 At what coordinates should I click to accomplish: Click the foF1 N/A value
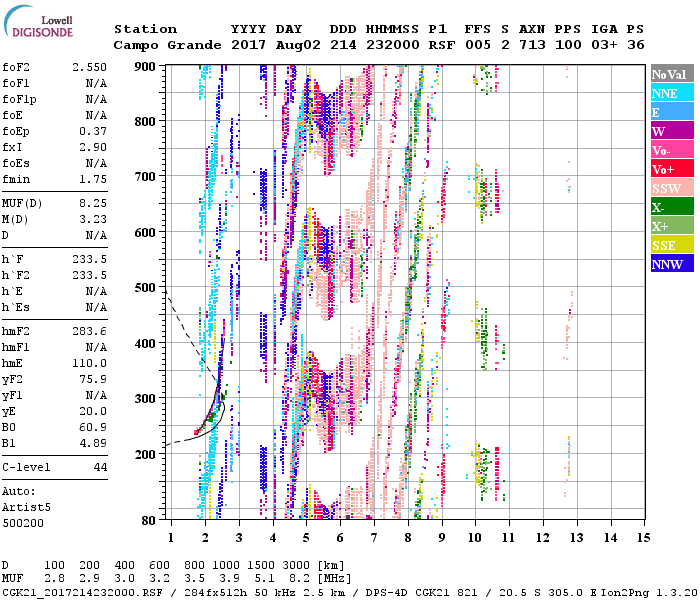pos(96,83)
